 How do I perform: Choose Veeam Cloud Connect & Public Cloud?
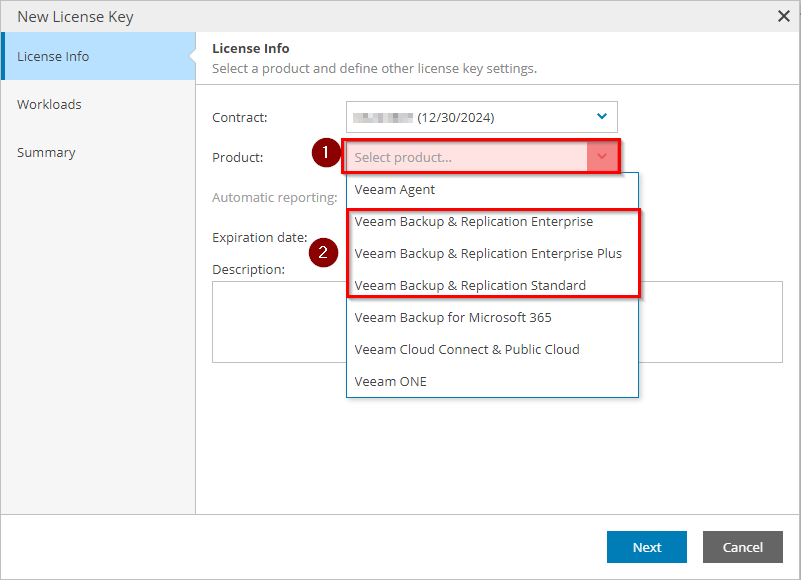pyautogui.click(x=492, y=350)
